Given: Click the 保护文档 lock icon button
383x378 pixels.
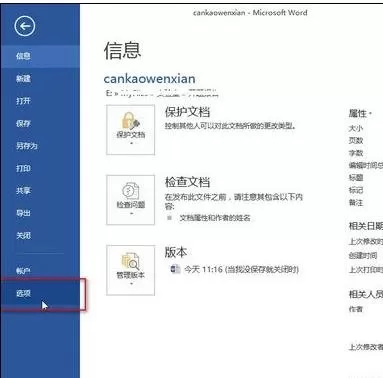Looking at the screenshot, I should click(131, 130).
